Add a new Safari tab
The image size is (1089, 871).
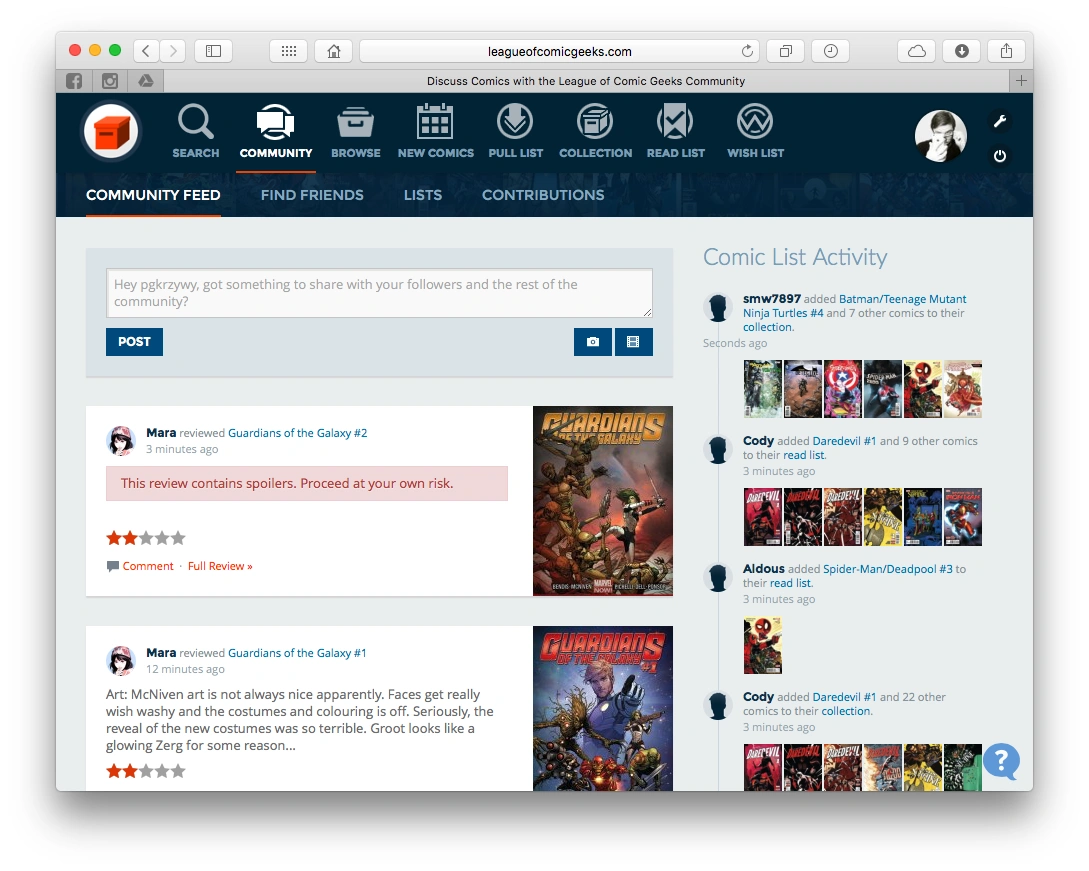point(1021,81)
